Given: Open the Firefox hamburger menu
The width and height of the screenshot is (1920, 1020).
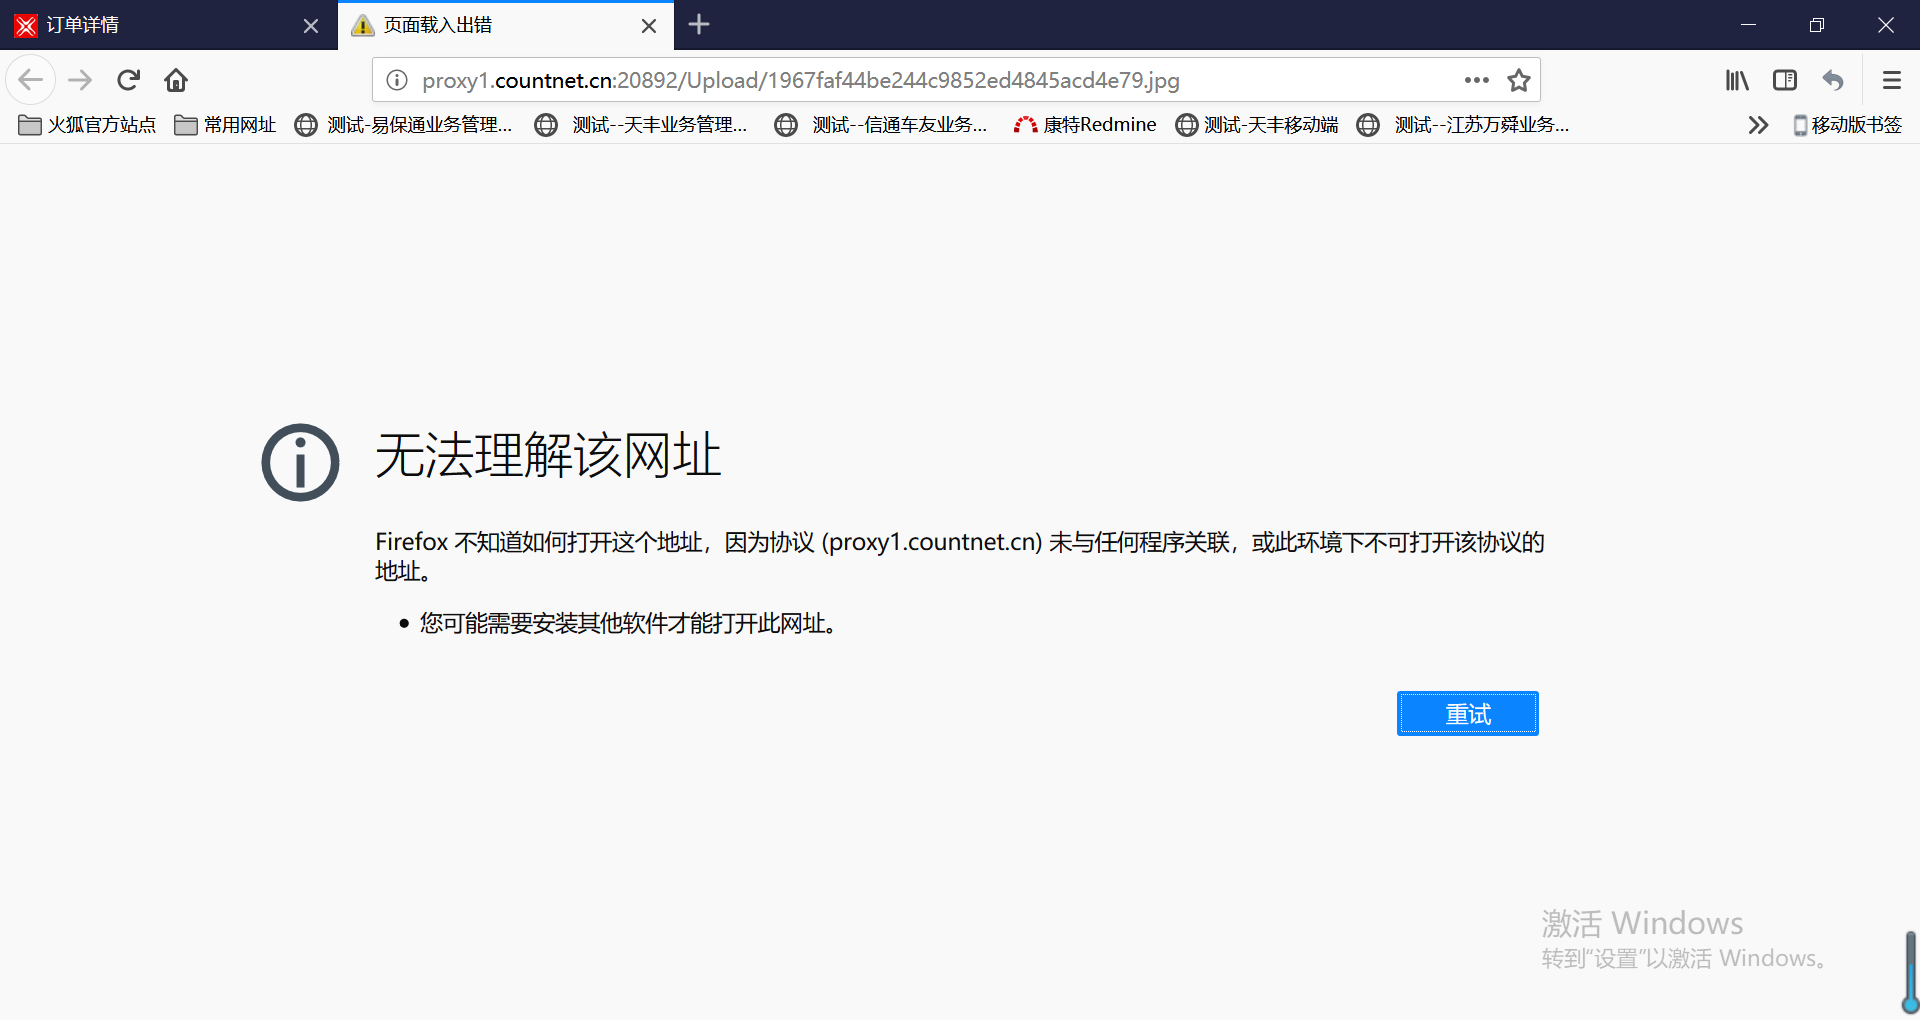Looking at the screenshot, I should coord(1891,80).
